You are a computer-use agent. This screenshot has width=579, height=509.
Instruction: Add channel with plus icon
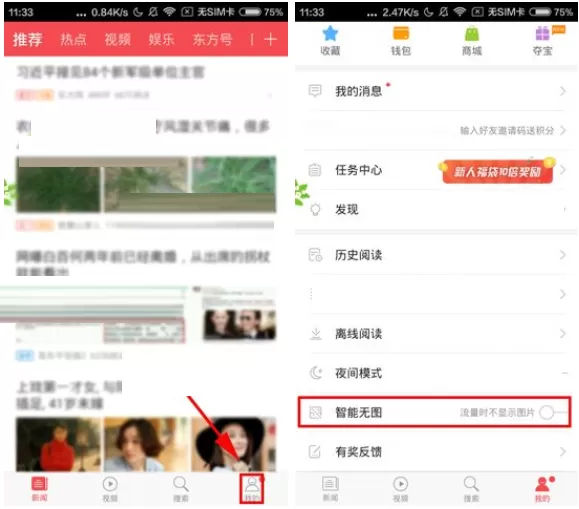pyautogui.click(x=270, y=39)
